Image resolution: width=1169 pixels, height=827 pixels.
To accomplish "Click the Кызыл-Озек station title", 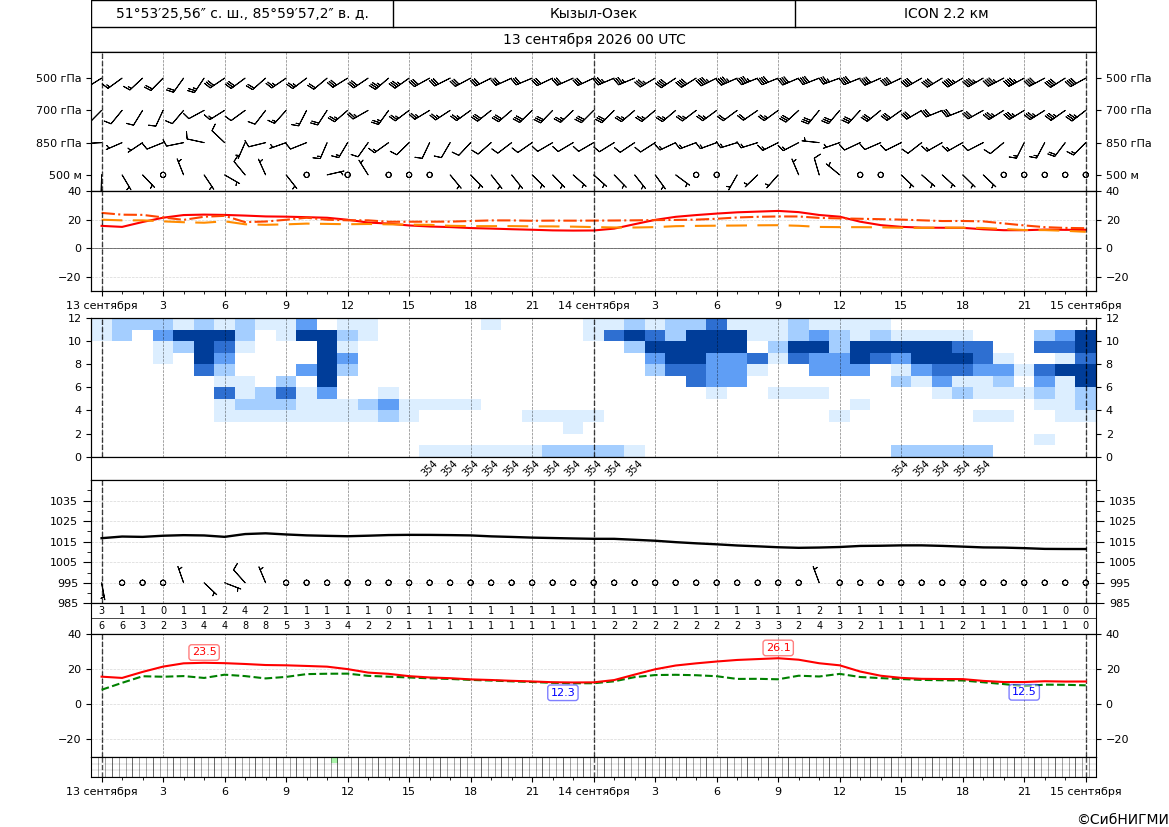I will click(x=593, y=13).
